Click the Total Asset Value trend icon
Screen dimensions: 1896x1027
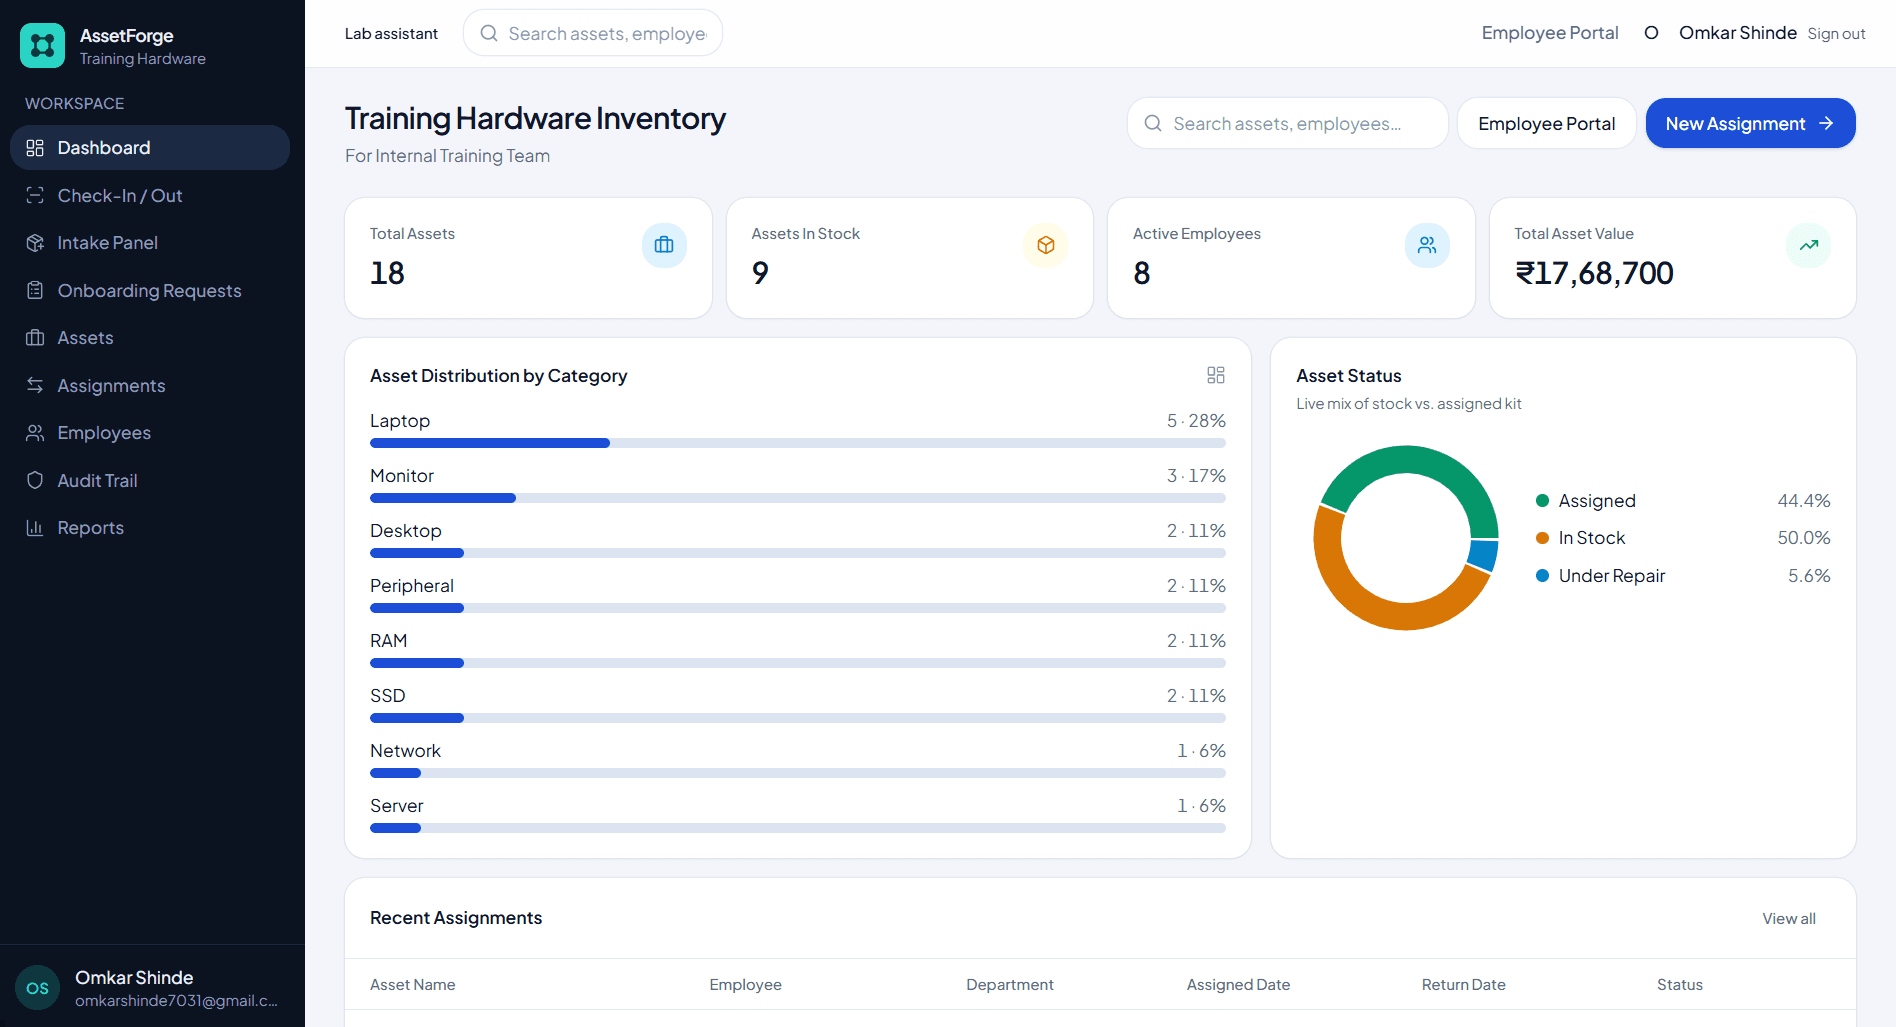[x=1809, y=245]
